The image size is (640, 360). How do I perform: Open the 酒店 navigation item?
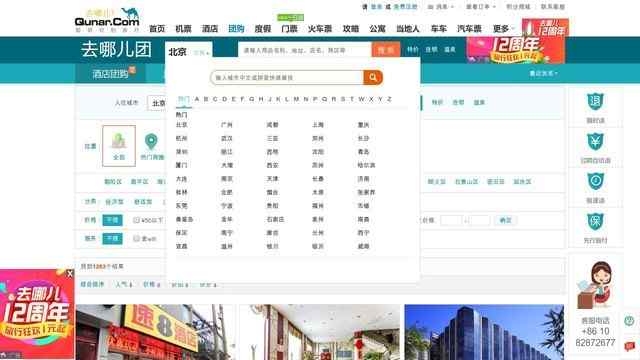coord(210,29)
